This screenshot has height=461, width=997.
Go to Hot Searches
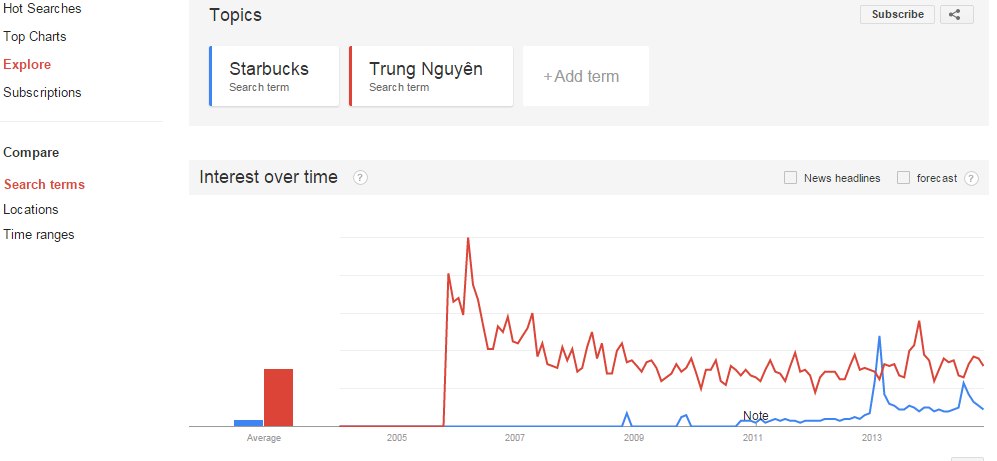click(42, 8)
